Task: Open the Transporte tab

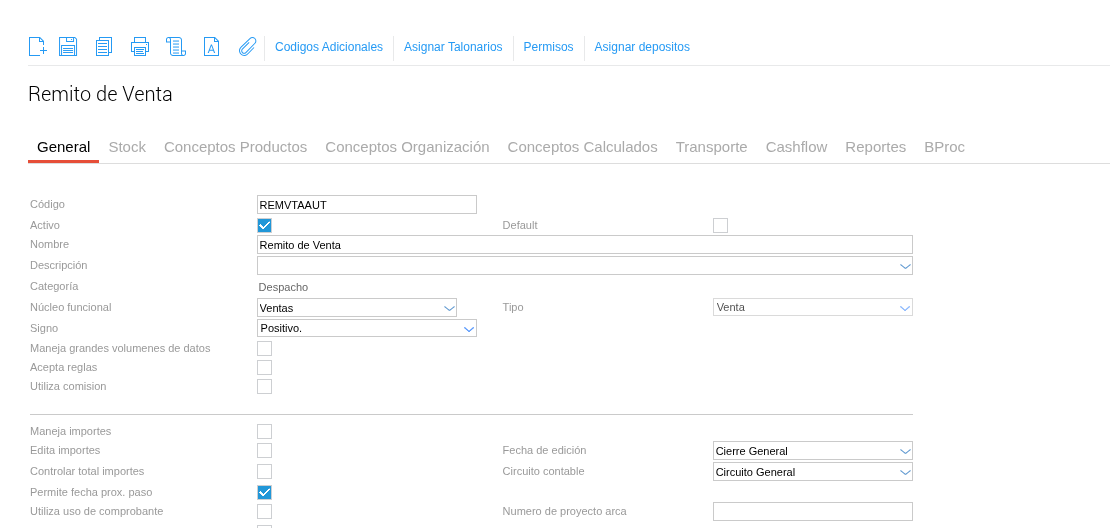Action: pos(711,147)
